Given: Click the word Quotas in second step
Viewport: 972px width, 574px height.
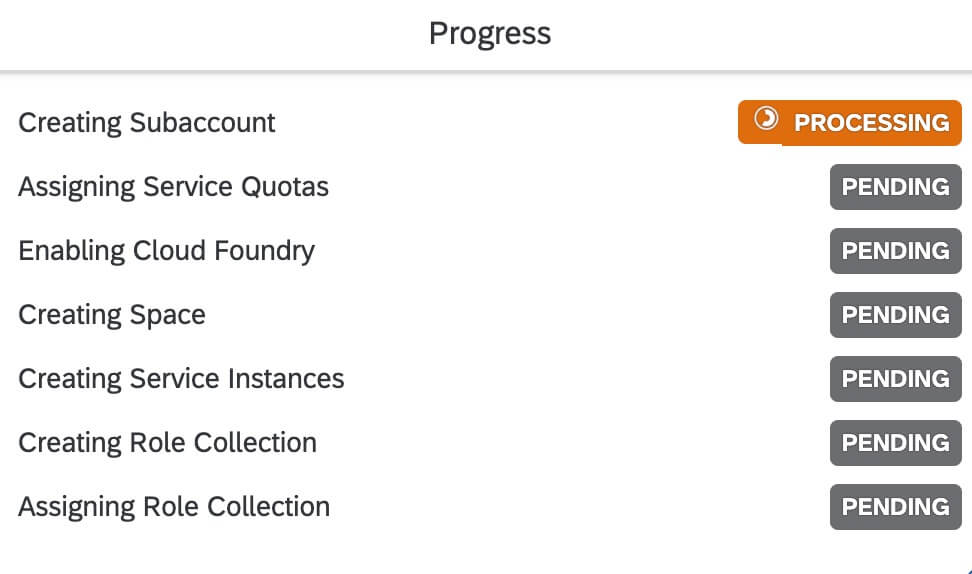Looking at the screenshot, I should pyautogui.click(x=285, y=187).
